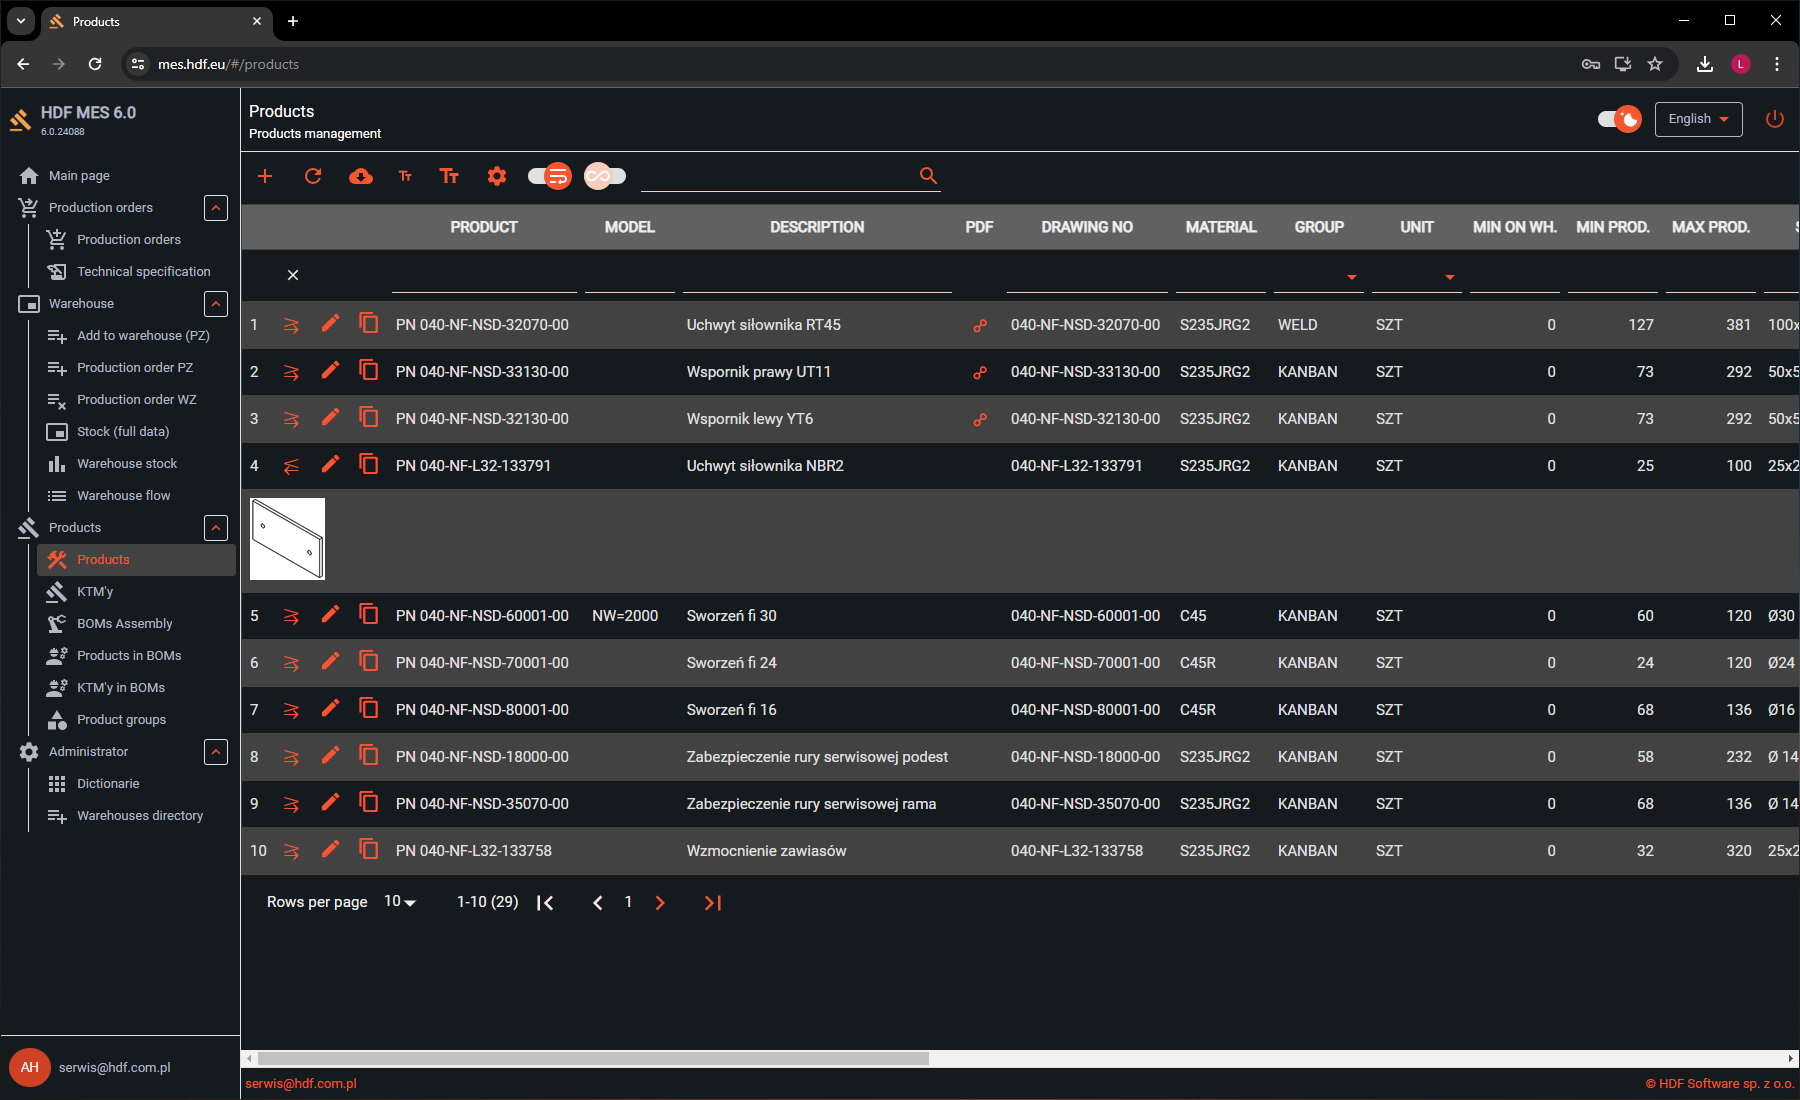
Task: Collapse the Warehouse menu section
Action: coord(216,303)
